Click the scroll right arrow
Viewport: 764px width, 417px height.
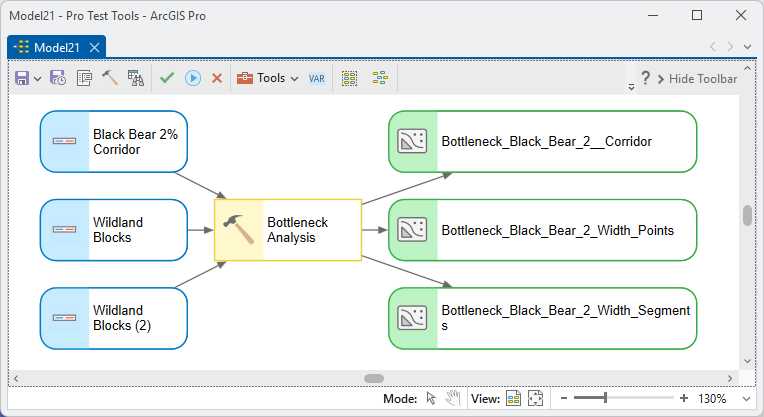[x=730, y=379]
